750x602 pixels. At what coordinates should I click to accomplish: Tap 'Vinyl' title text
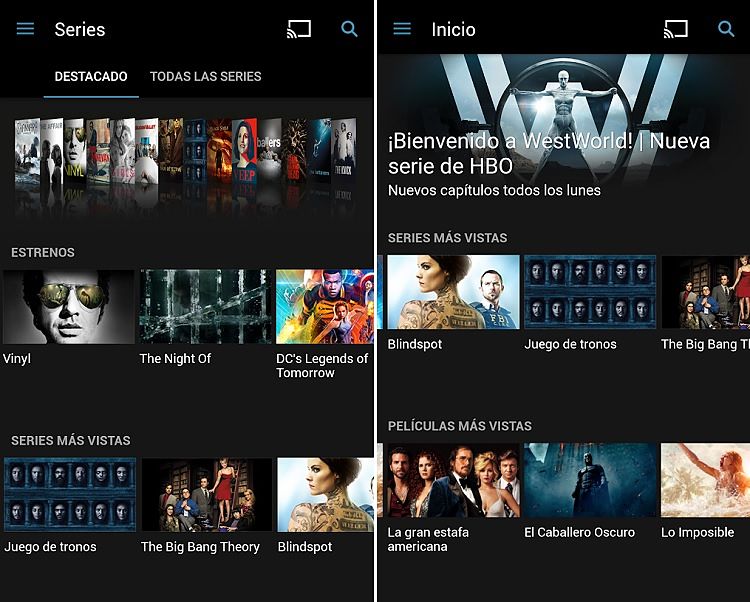[17, 359]
